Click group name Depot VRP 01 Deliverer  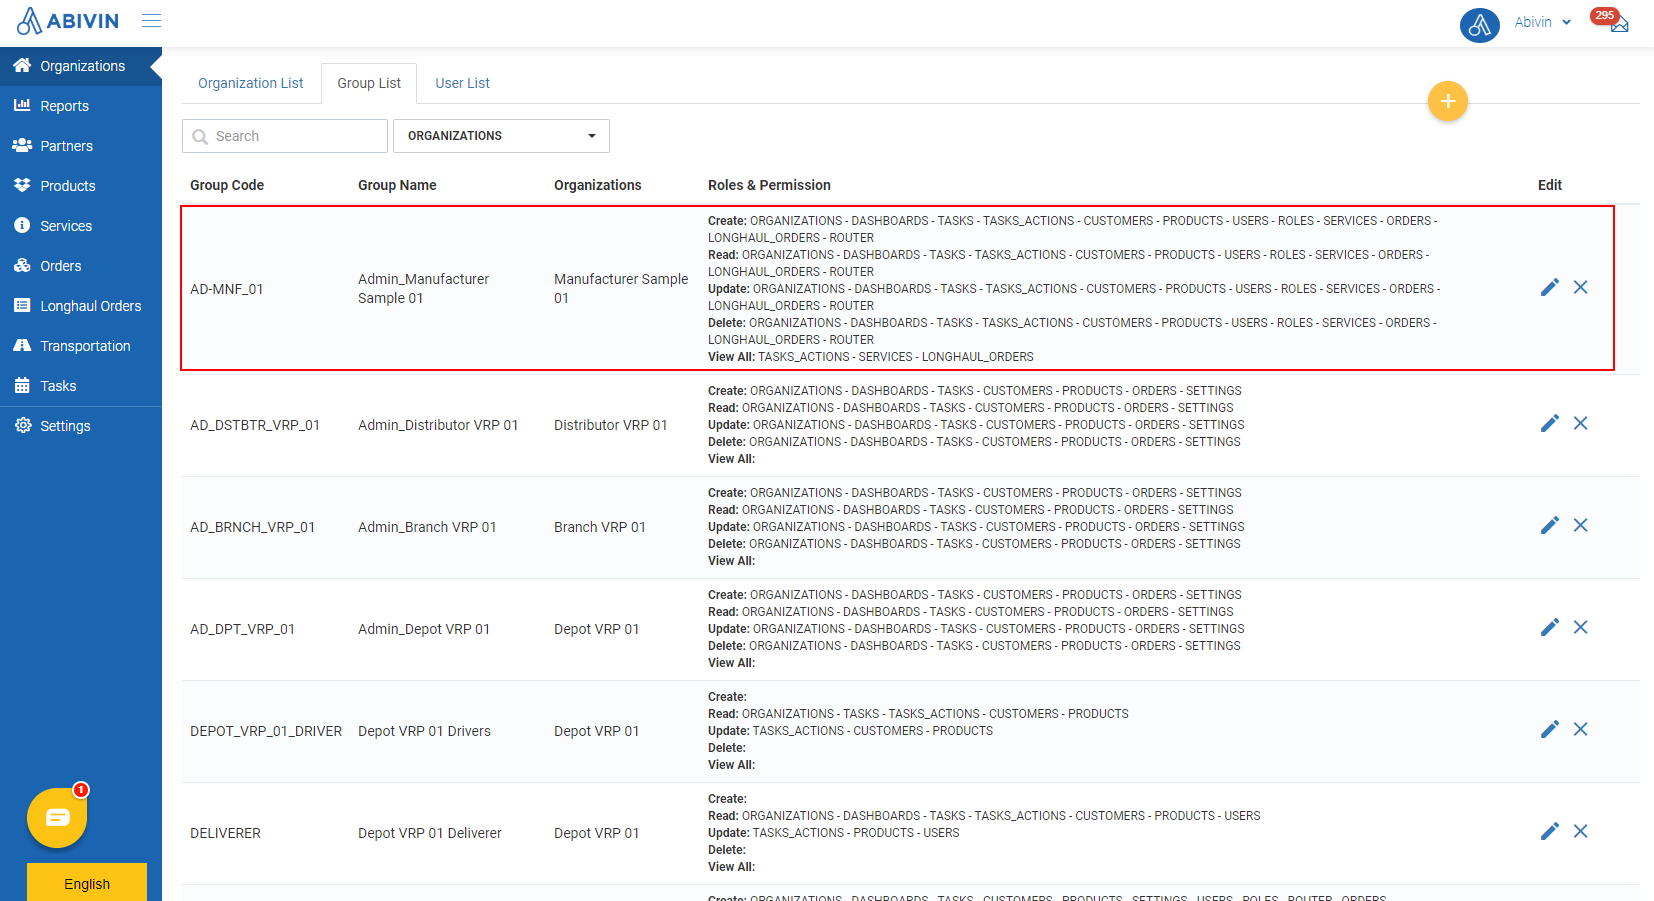(x=430, y=833)
